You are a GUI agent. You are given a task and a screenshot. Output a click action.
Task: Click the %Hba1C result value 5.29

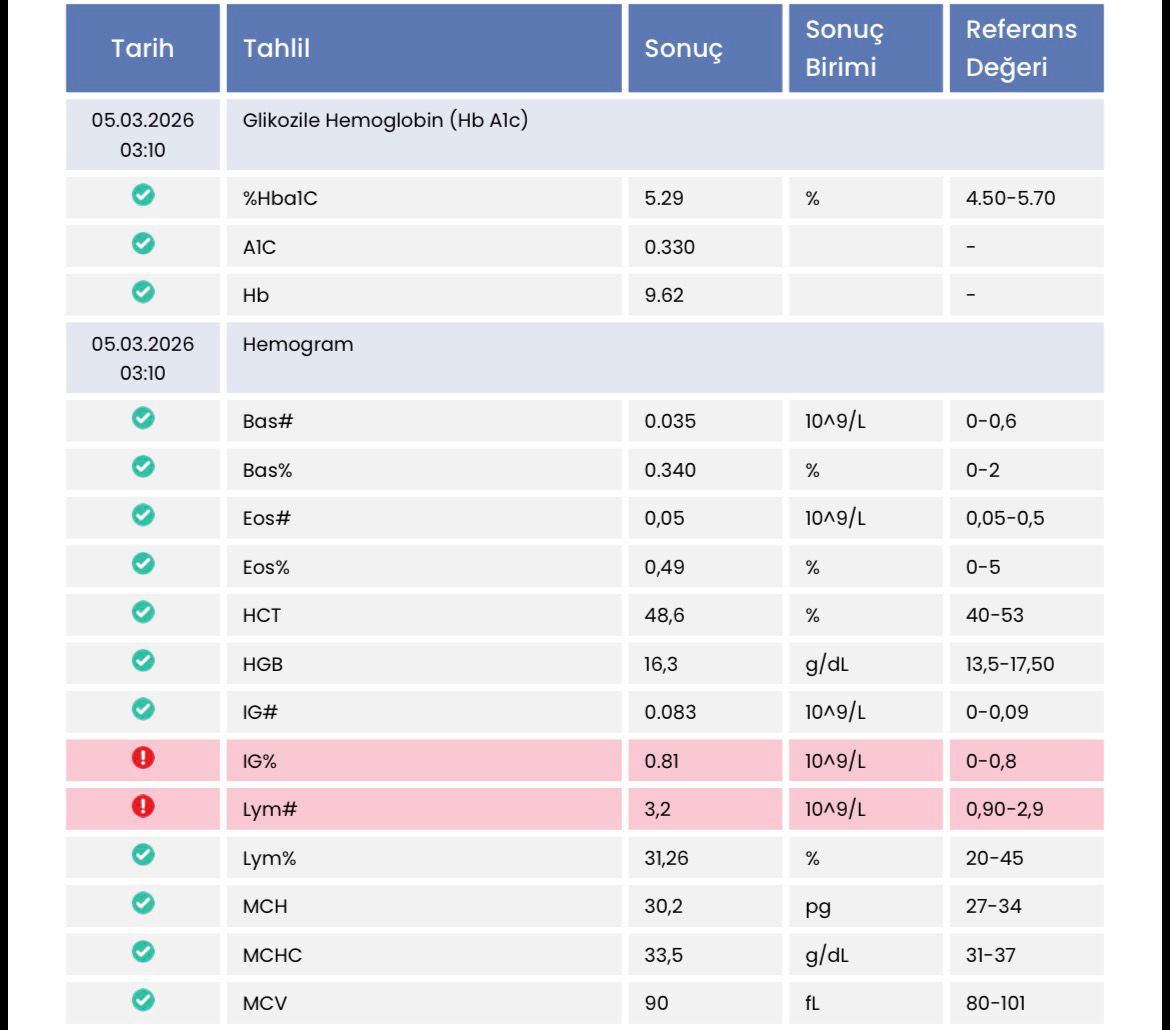[664, 198]
